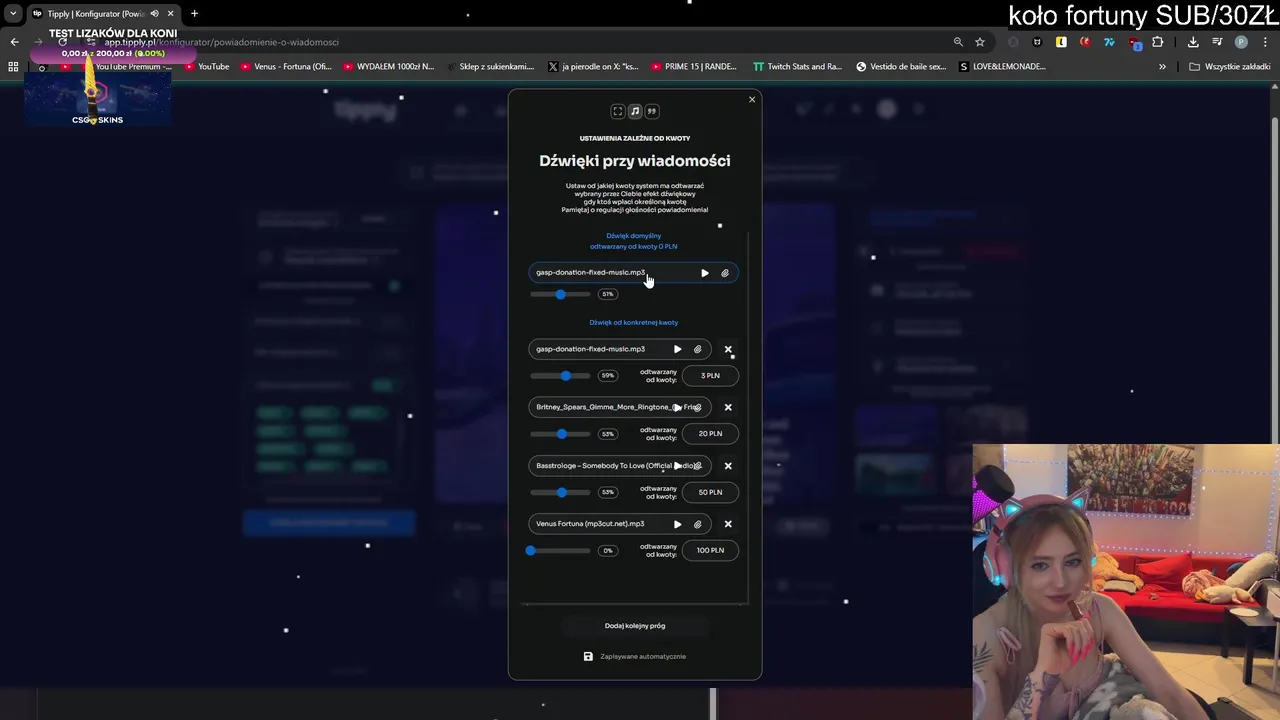Adjust volume slider for 50 PLN sound
This screenshot has height=720, width=1280.
click(560, 492)
